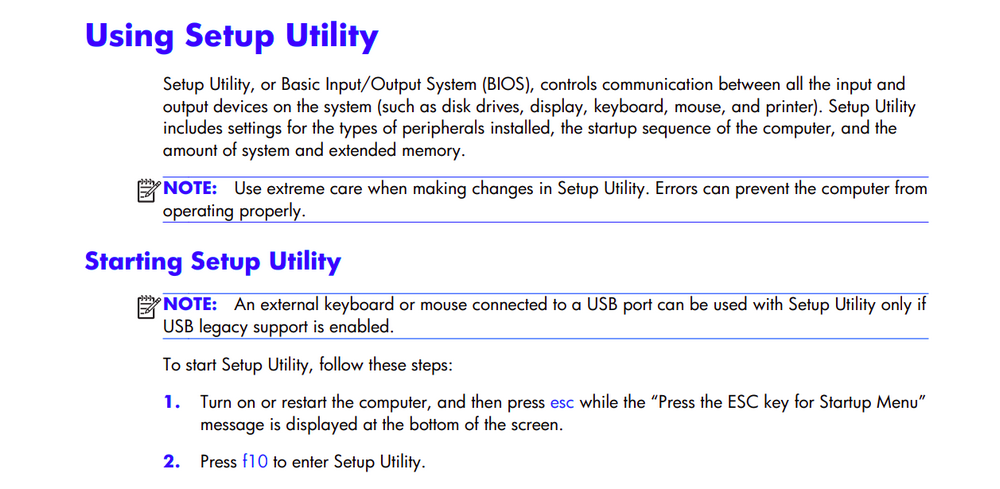Screen dimensions: 1000x489
Task: Click the words "operating properly" in the first note
Action: [x=234, y=211]
